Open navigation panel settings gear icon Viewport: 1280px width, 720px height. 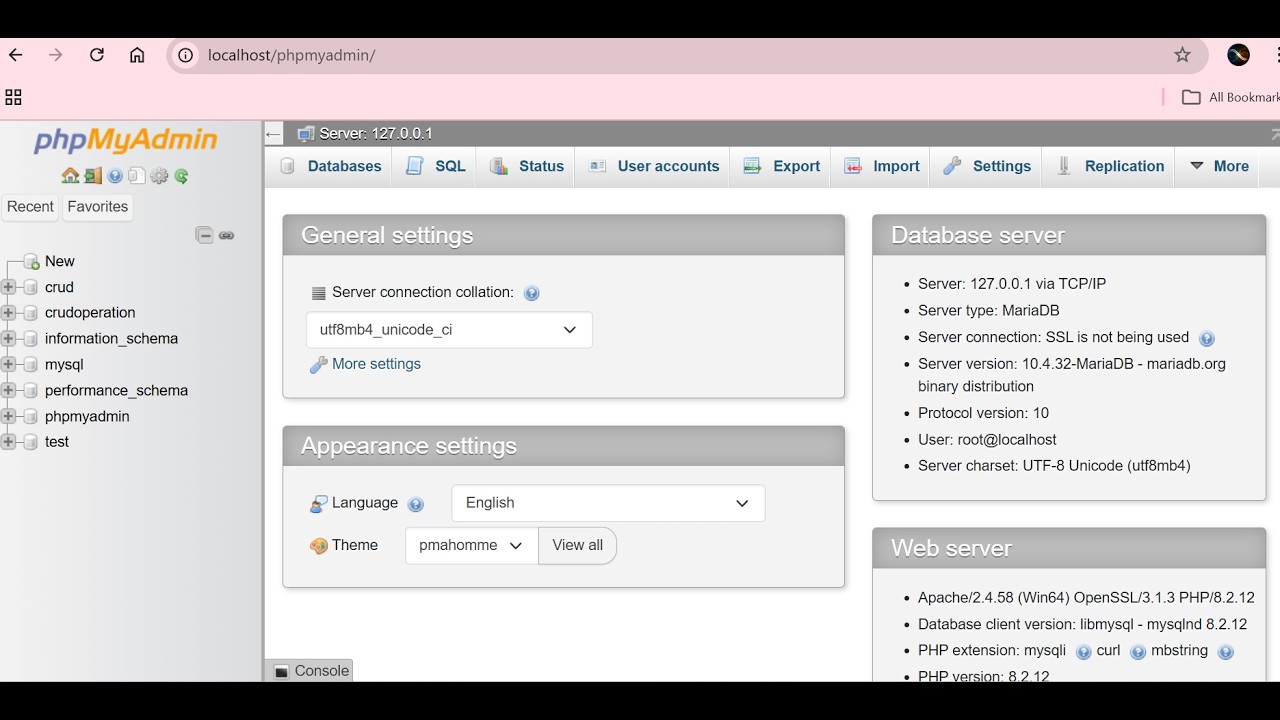coord(159,176)
